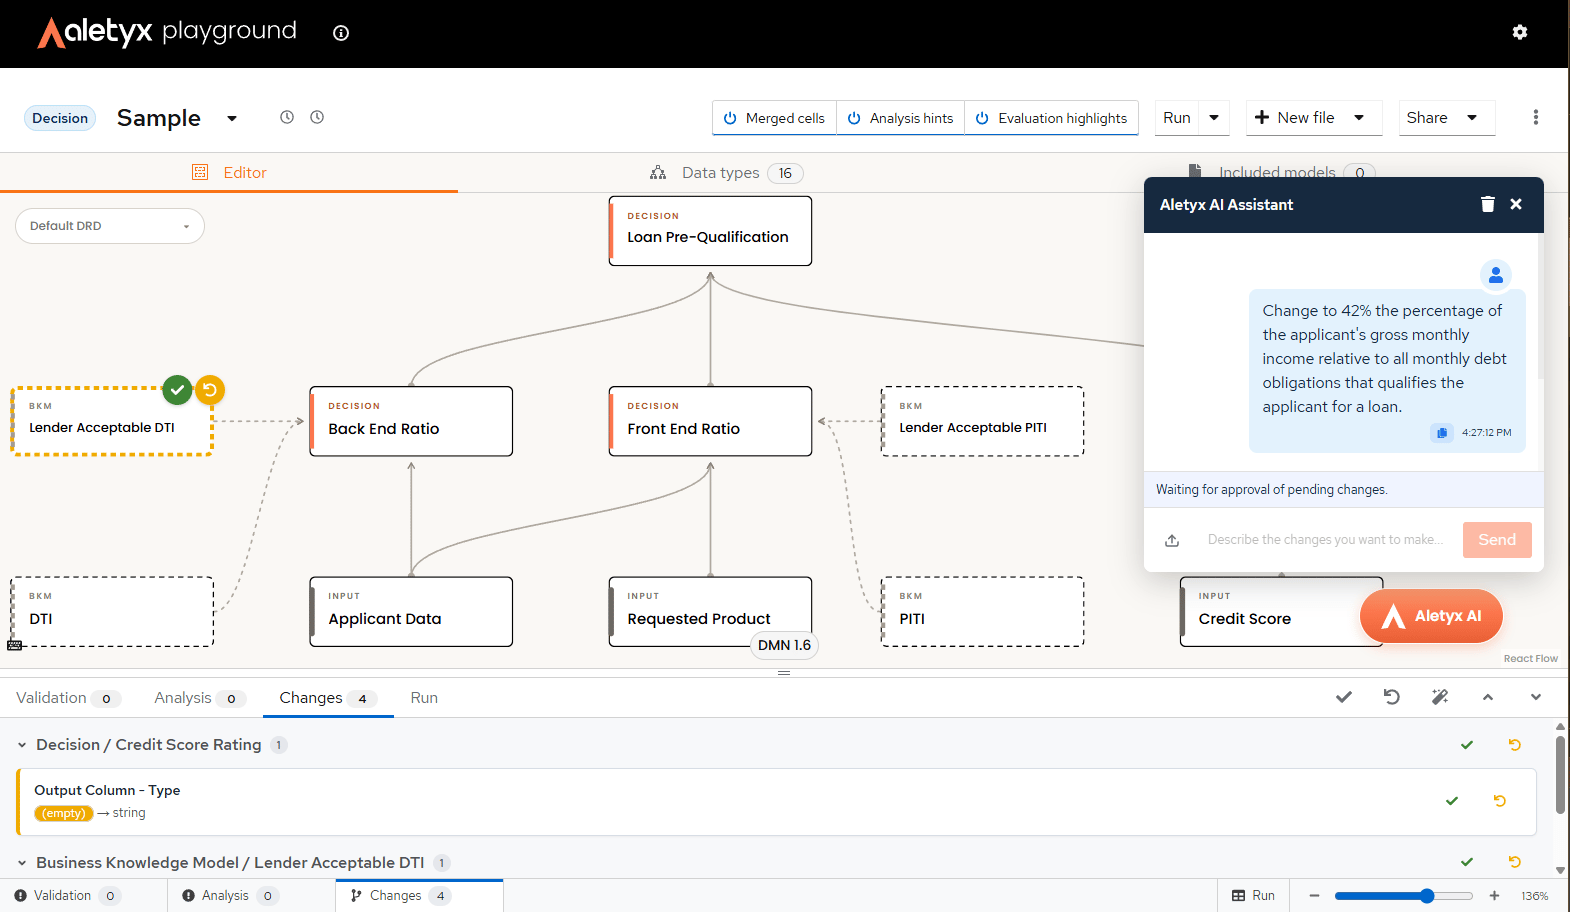The image size is (1570, 912).
Task: Open the Analysis tab in bottom panel
Action: 200,698
